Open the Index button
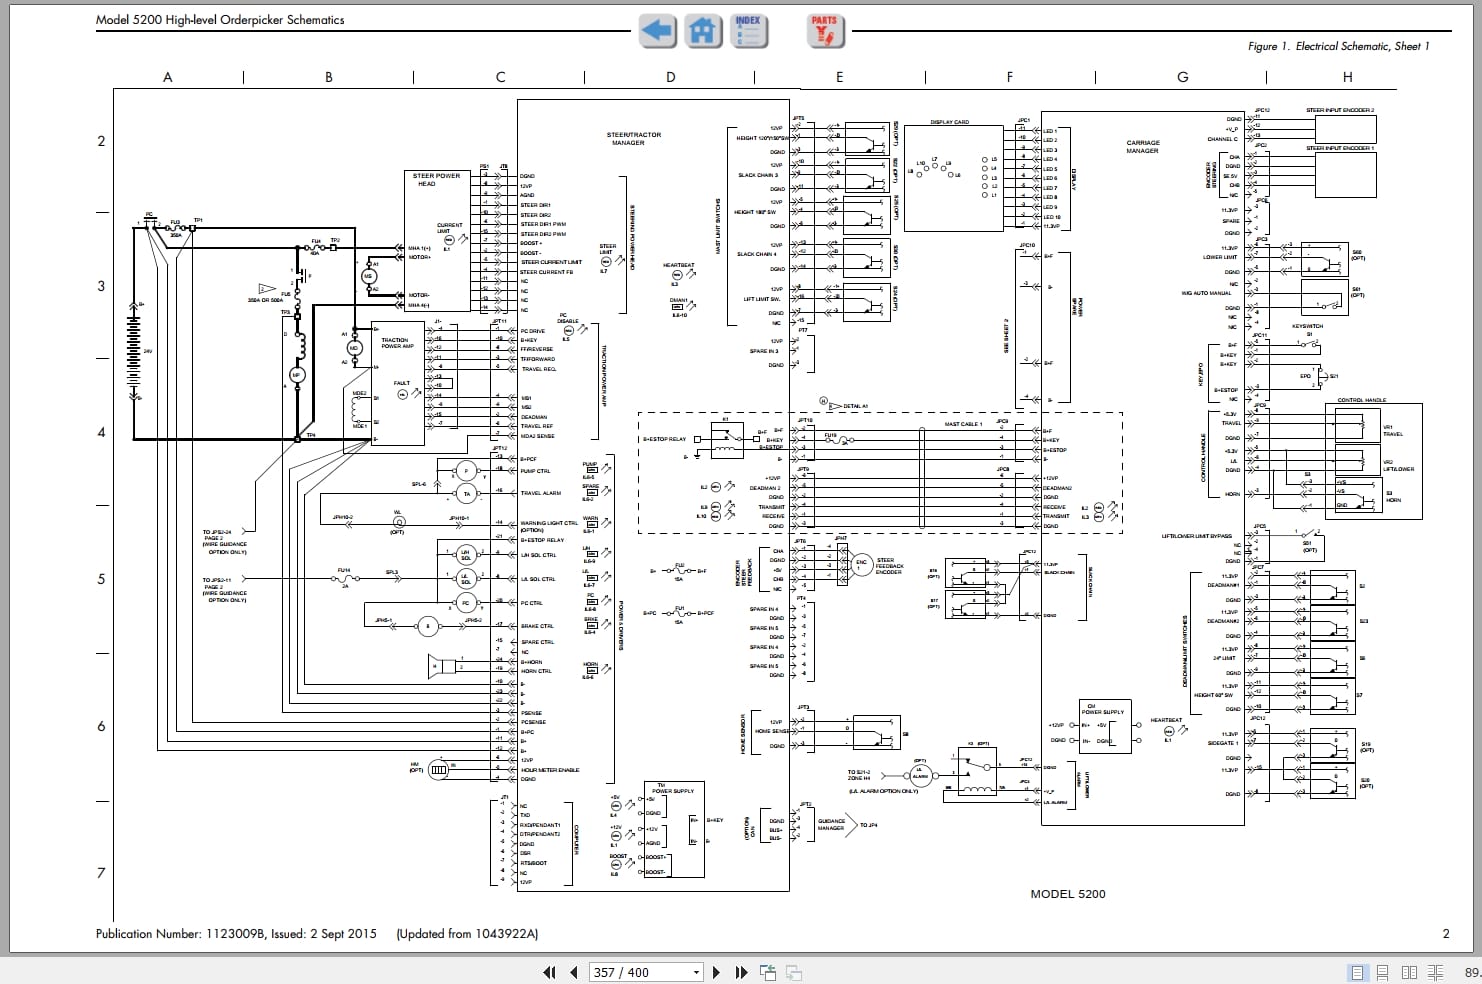The image size is (1482, 984). tap(748, 30)
